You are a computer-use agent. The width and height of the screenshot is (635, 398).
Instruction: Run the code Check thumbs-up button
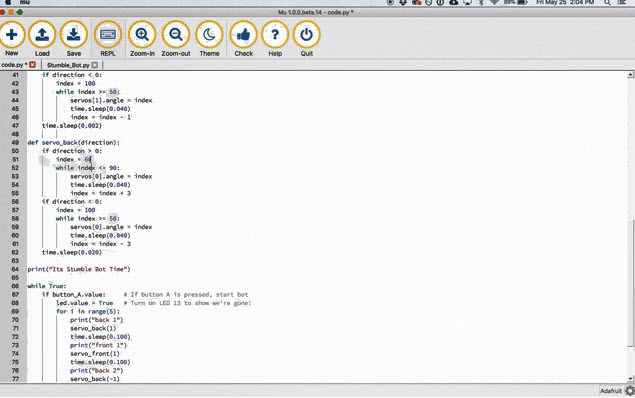[243, 38]
